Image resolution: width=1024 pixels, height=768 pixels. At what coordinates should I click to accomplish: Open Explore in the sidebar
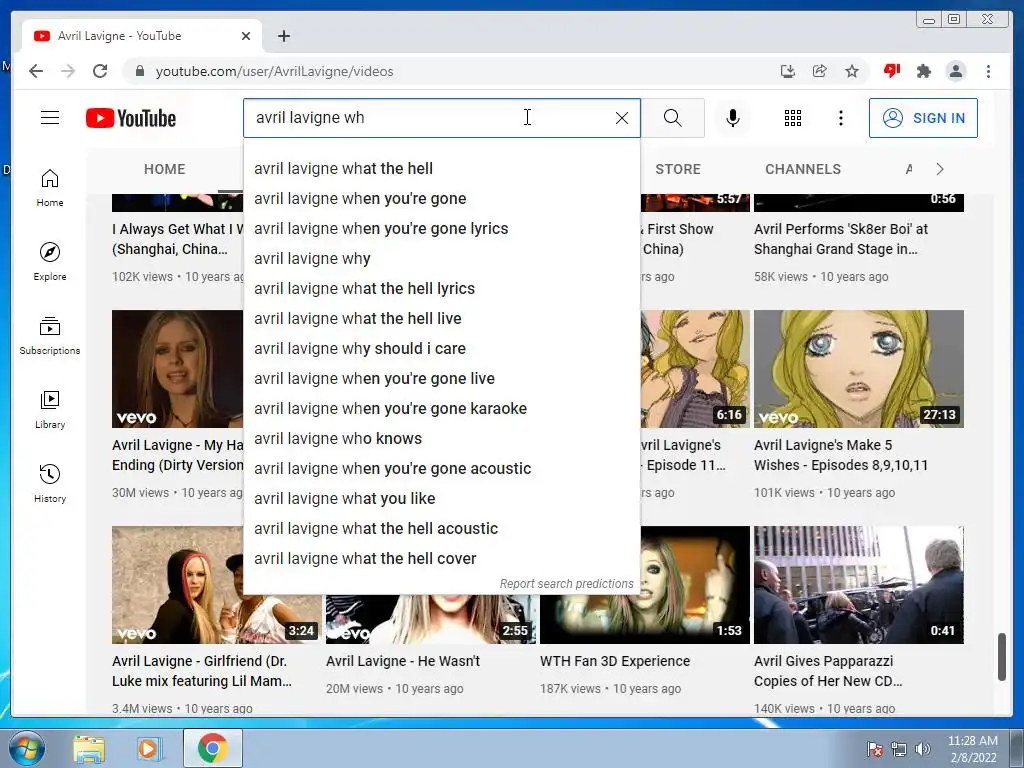coord(50,261)
